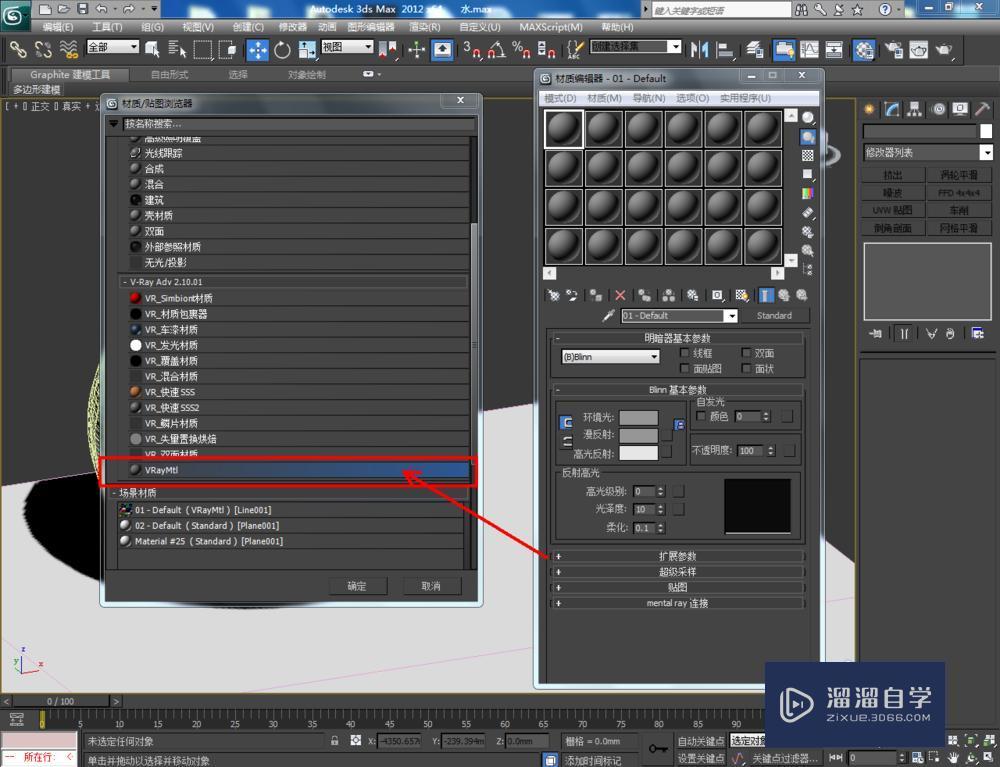
Task: Toggle the 3D Snaps icon
Action: click(x=472, y=50)
